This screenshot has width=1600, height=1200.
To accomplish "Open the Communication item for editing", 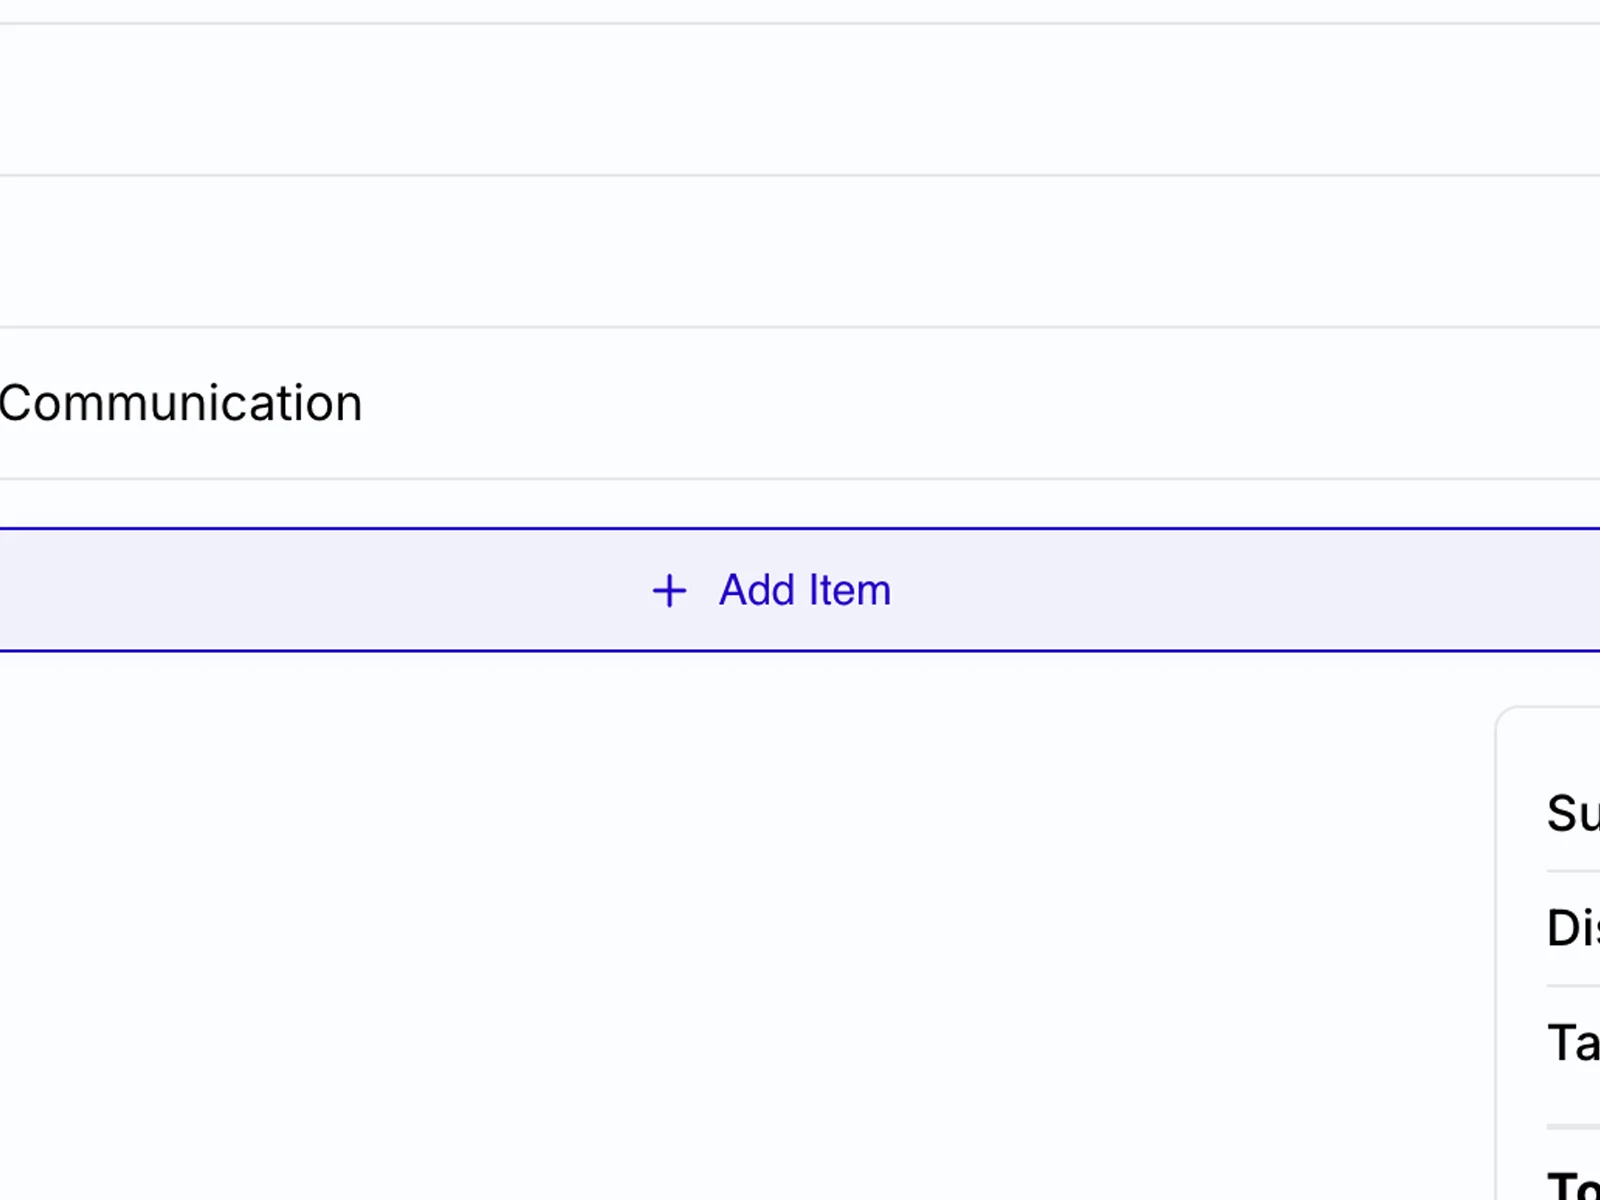I will (x=180, y=402).
